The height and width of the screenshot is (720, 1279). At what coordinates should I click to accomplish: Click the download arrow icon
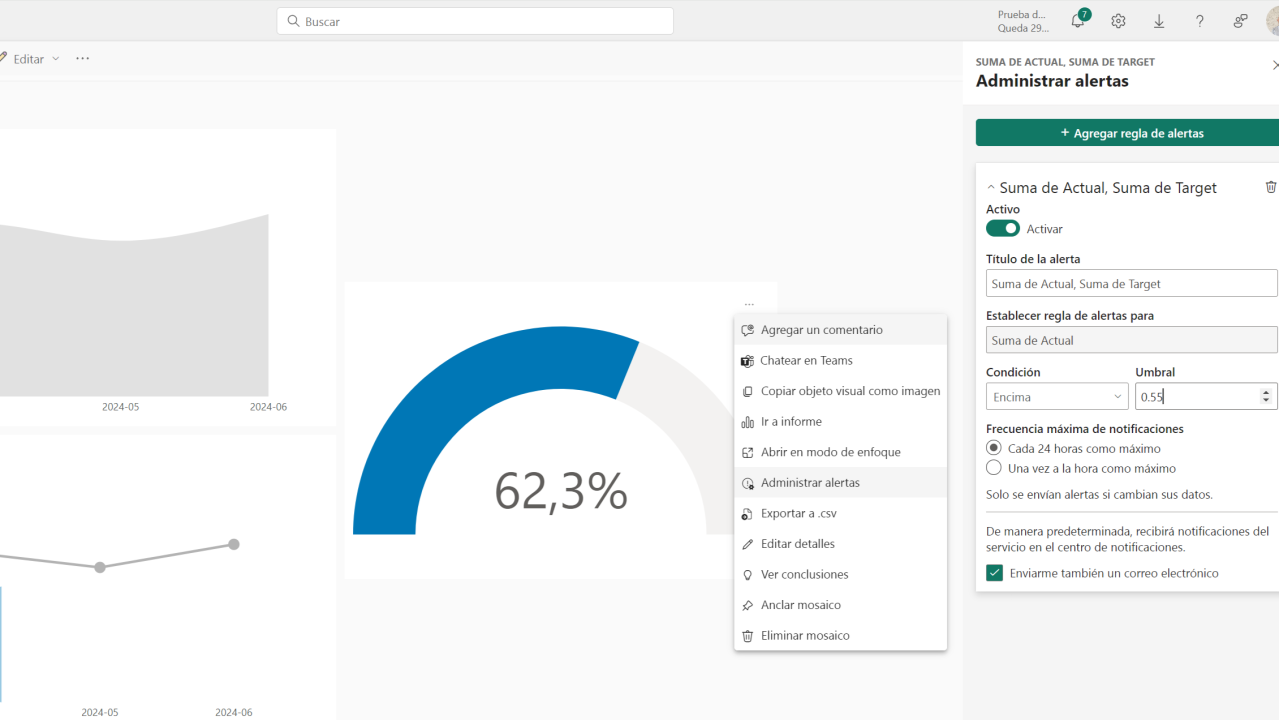tap(1159, 21)
